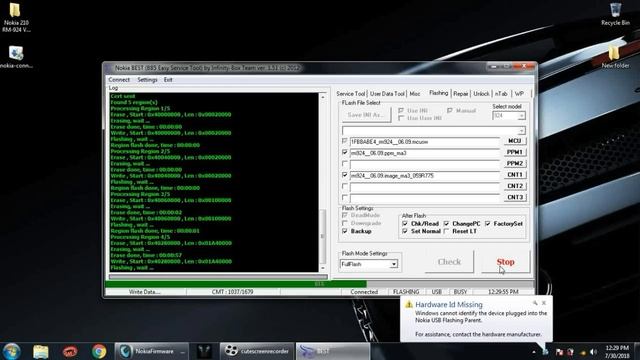
Task: Click the PPM1 browse button
Action: pyautogui.click(x=515, y=152)
